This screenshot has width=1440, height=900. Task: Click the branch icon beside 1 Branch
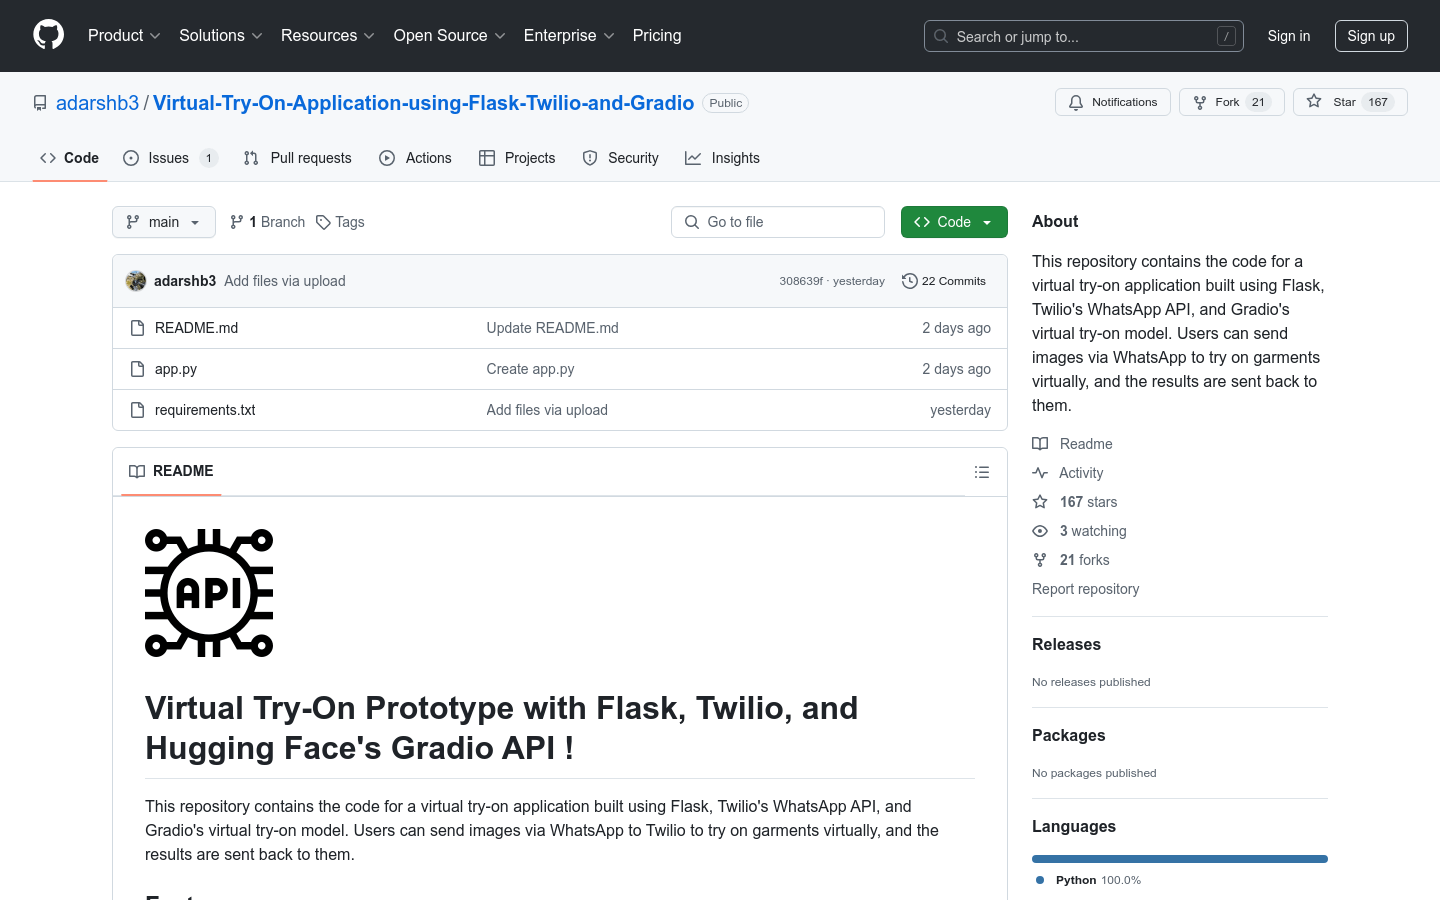click(237, 222)
